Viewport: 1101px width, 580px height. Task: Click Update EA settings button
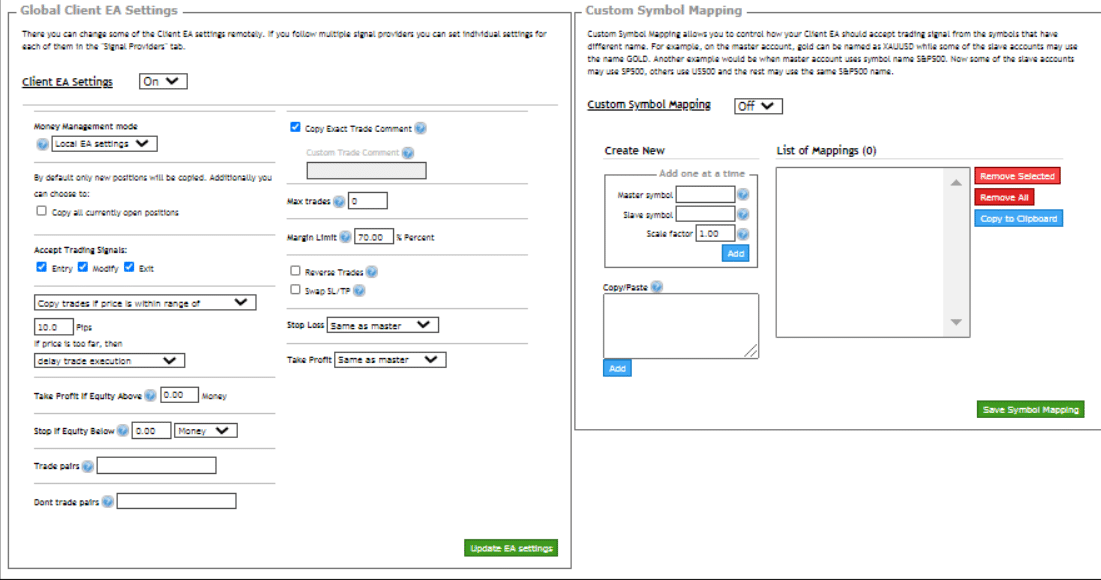coord(511,548)
